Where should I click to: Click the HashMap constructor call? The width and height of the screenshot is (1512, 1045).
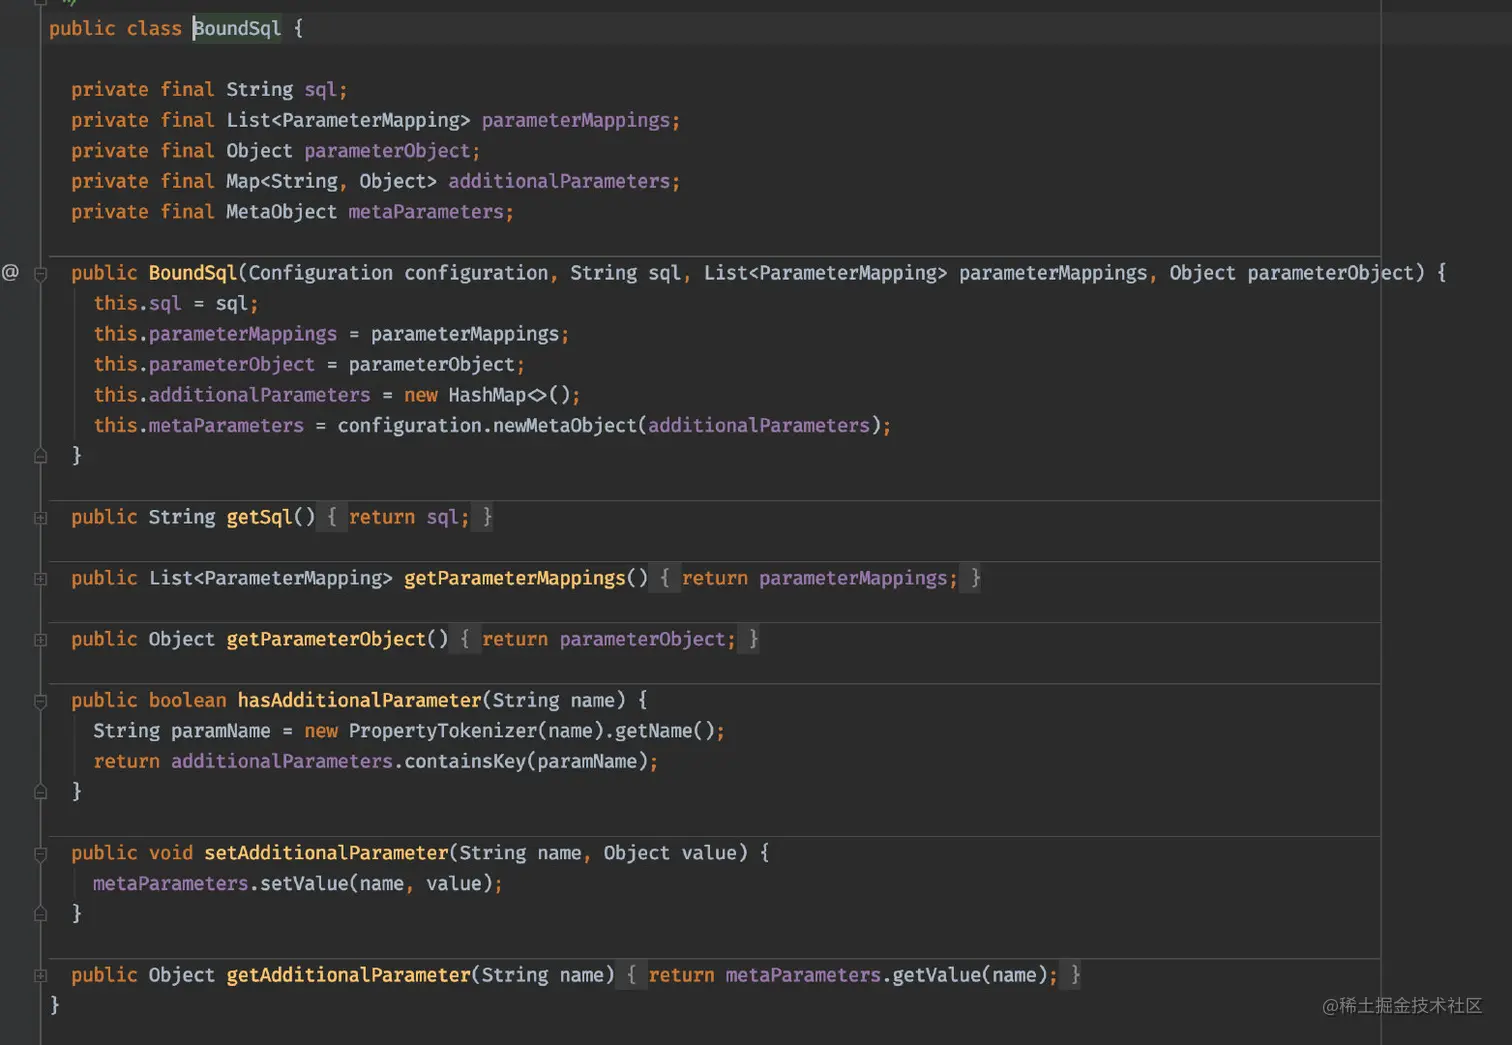click(x=487, y=395)
